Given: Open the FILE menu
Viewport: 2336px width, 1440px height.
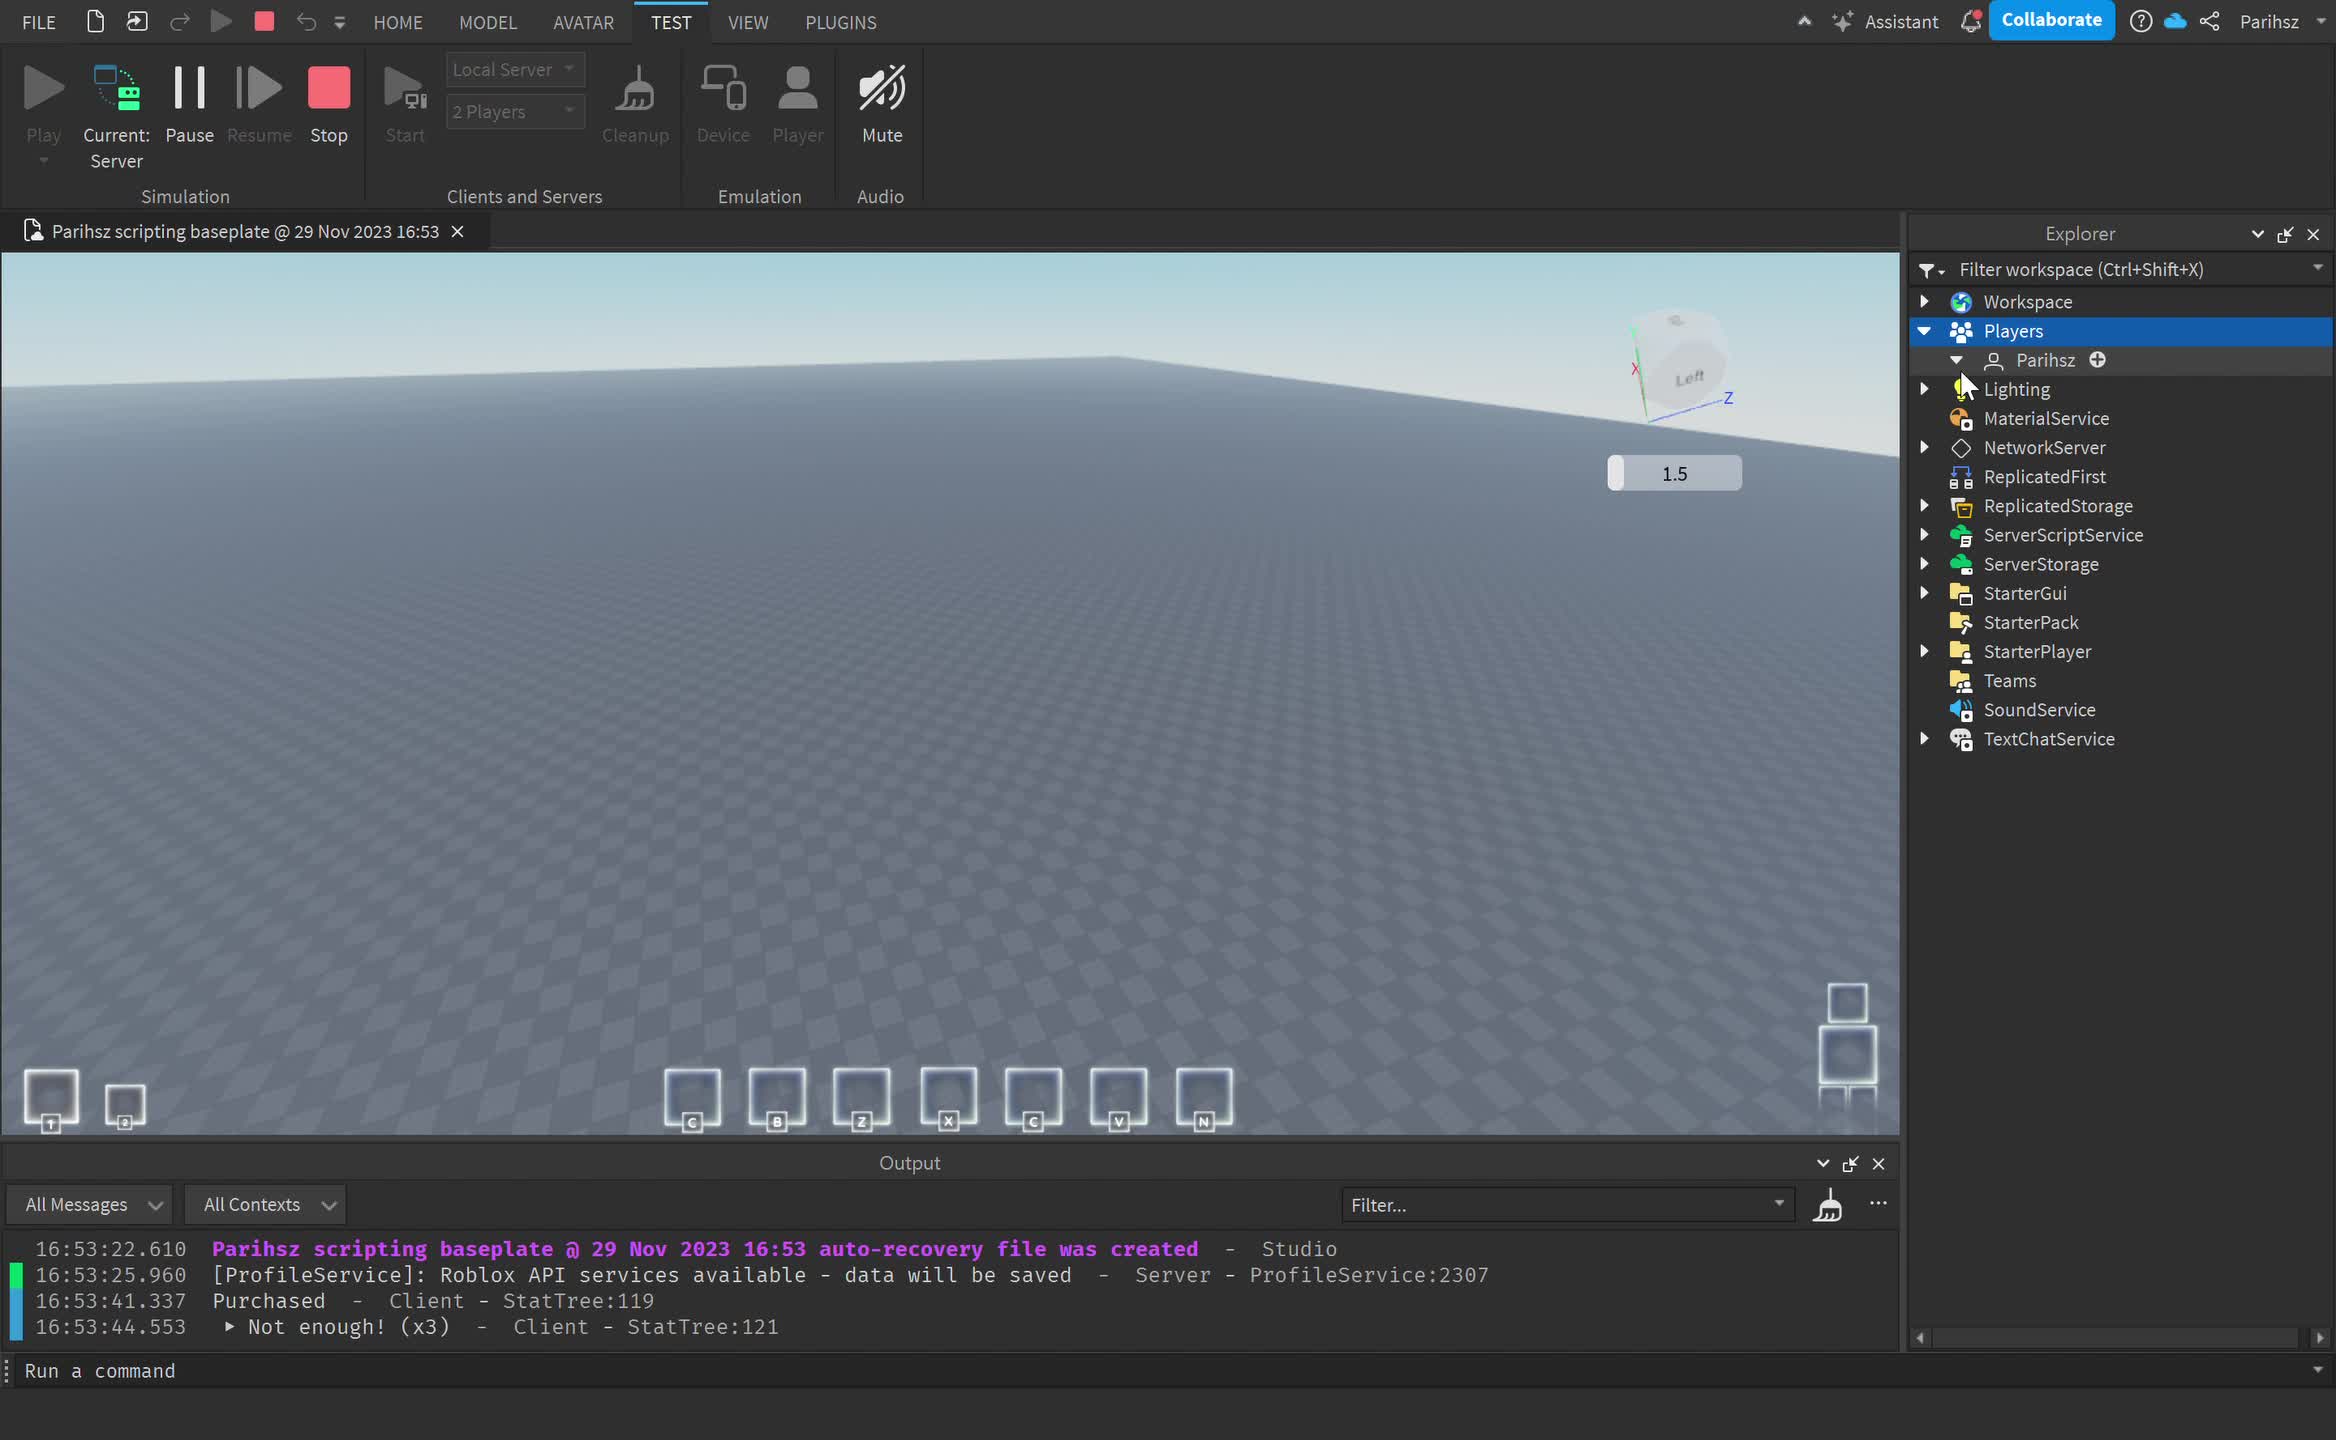Looking at the screenshot, I should click(x=38, y=22).
